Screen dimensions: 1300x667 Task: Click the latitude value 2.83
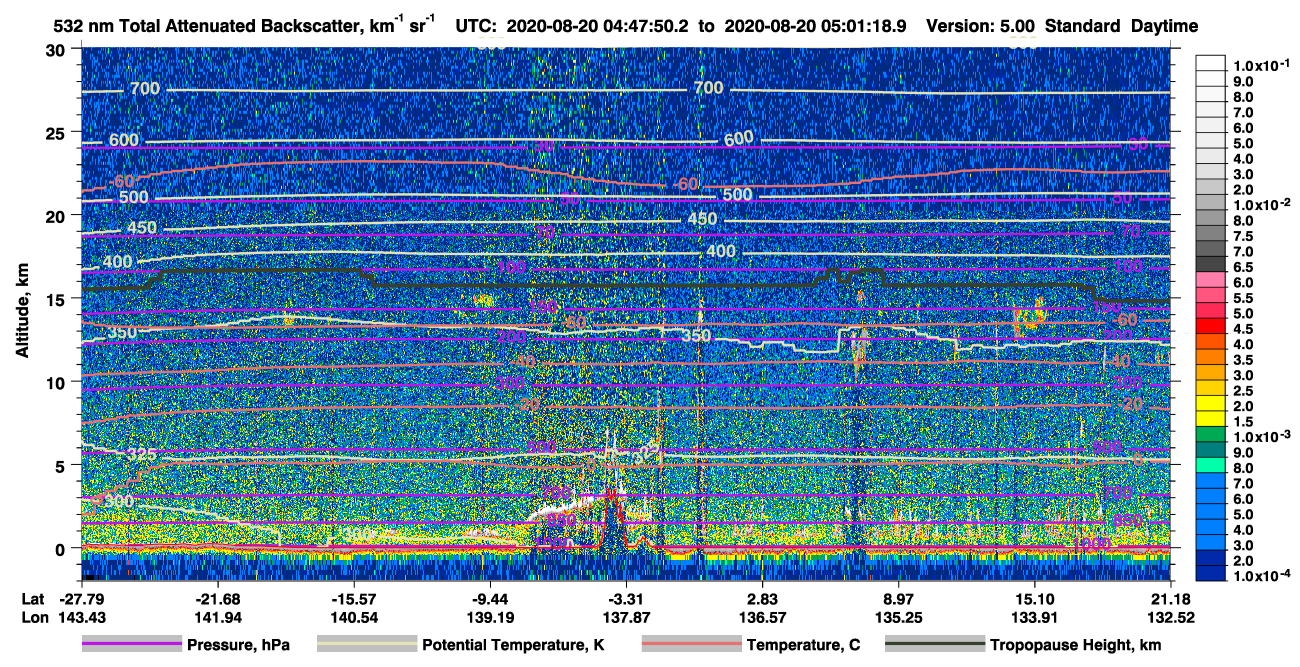click(x=762, y=599)
